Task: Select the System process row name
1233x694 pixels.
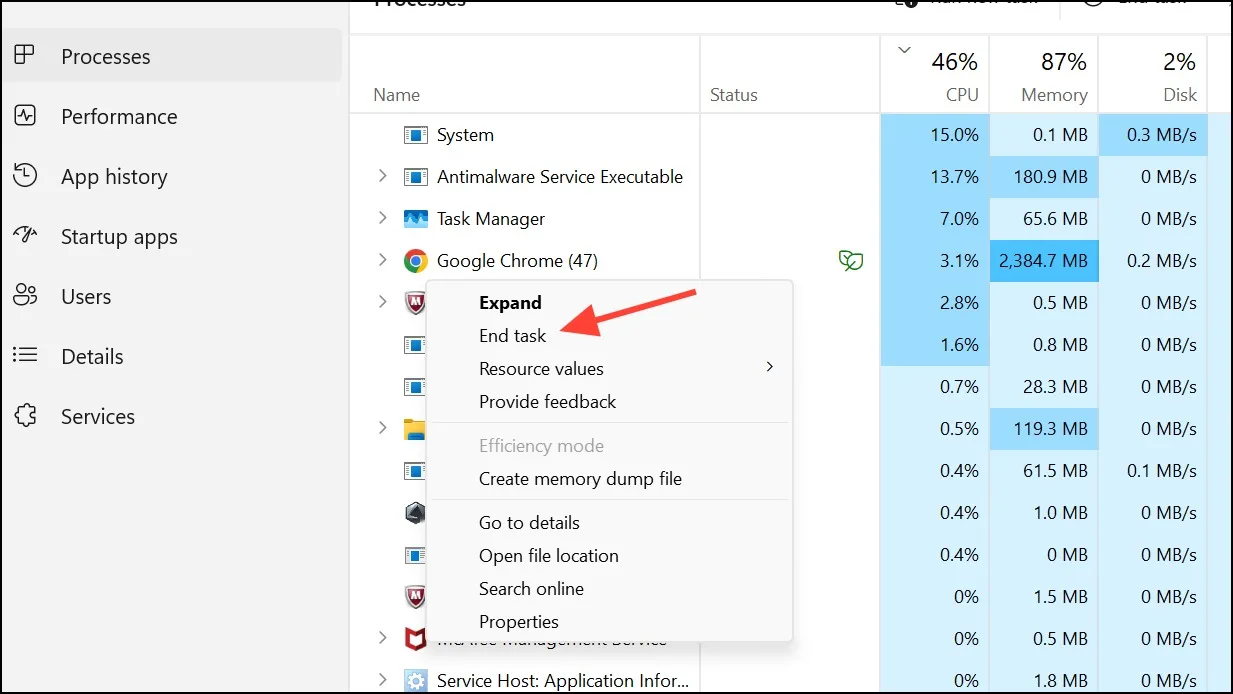Action: pos(465,135)
